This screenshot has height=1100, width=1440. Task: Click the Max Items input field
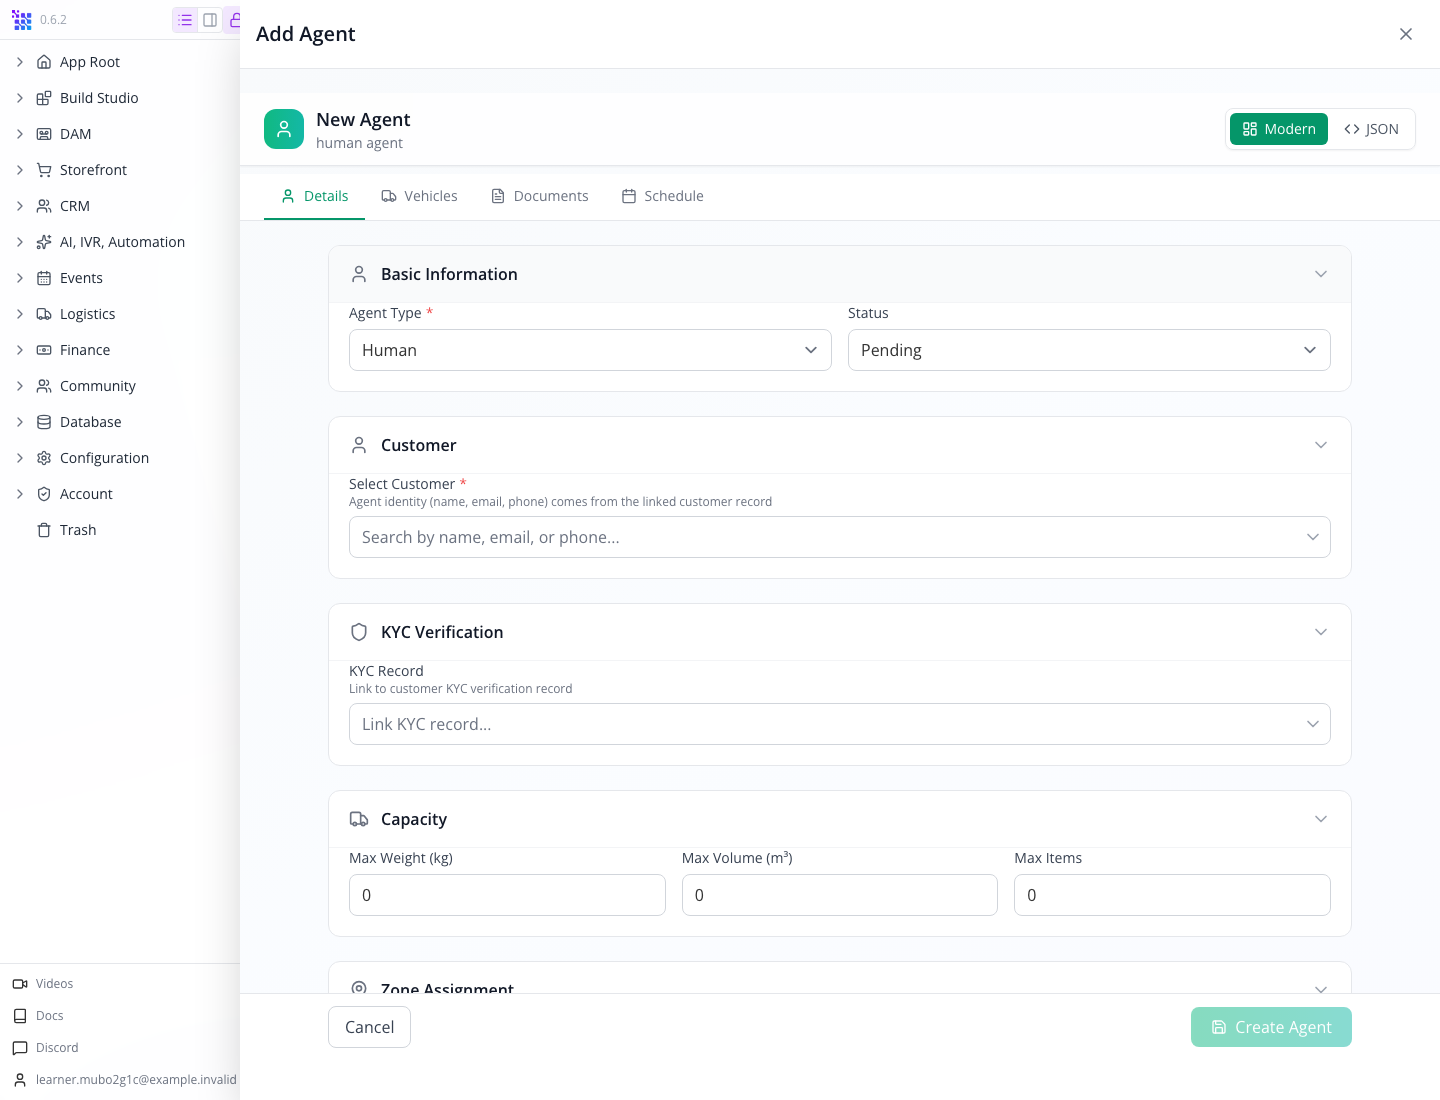click(1172, 895)
